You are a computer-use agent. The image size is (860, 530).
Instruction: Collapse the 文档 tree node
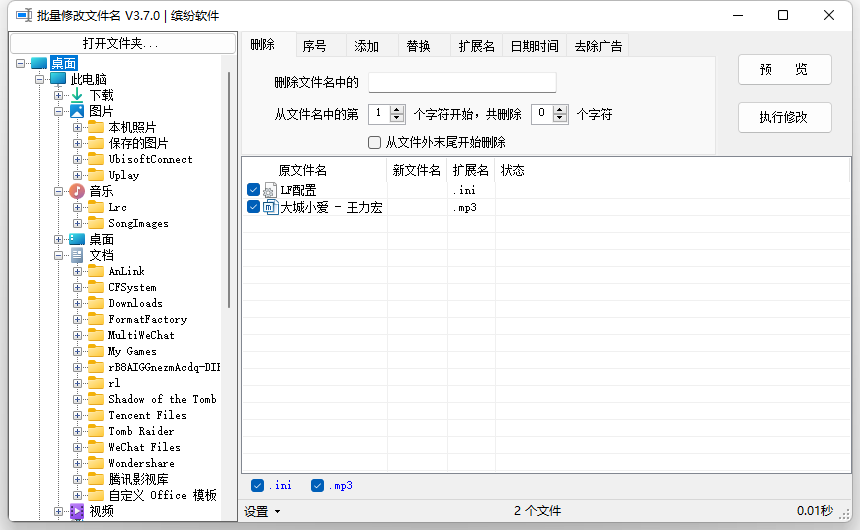coord(58,256)
